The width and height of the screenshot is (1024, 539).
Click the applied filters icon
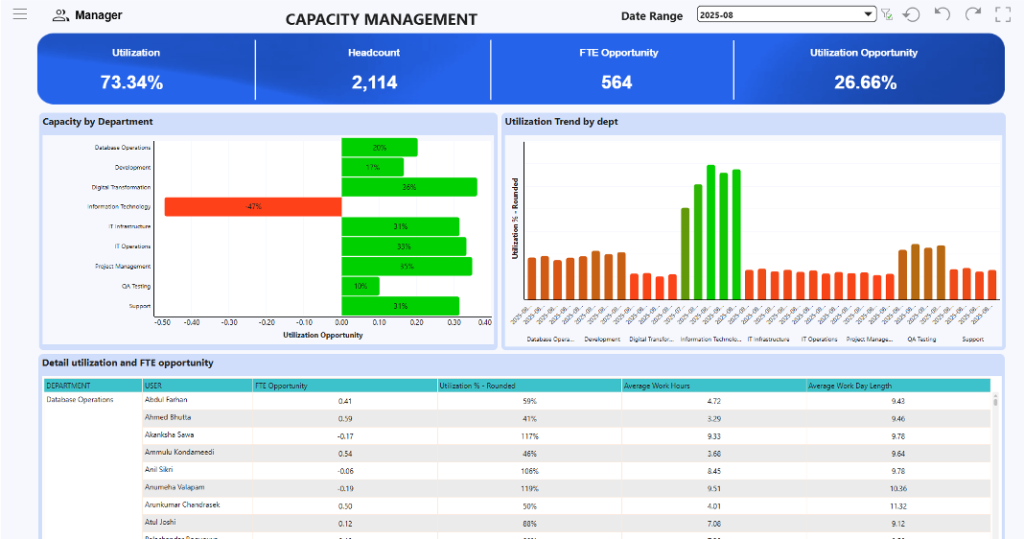pyautogui.click(x=886, y=15)
